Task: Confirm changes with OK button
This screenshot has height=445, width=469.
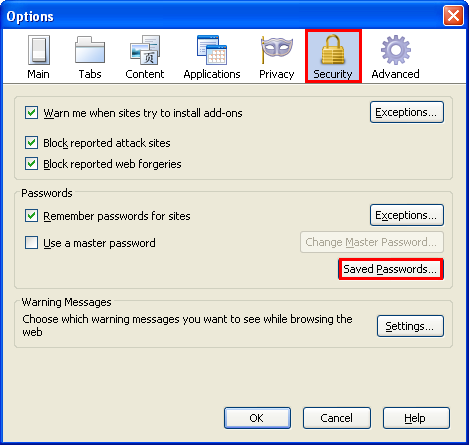Action: (x=257, y=418)
